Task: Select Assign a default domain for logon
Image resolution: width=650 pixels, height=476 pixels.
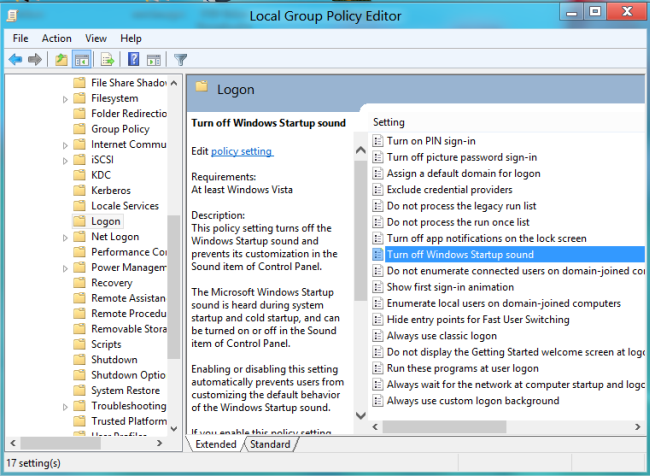Action: (x=463, y=173)
